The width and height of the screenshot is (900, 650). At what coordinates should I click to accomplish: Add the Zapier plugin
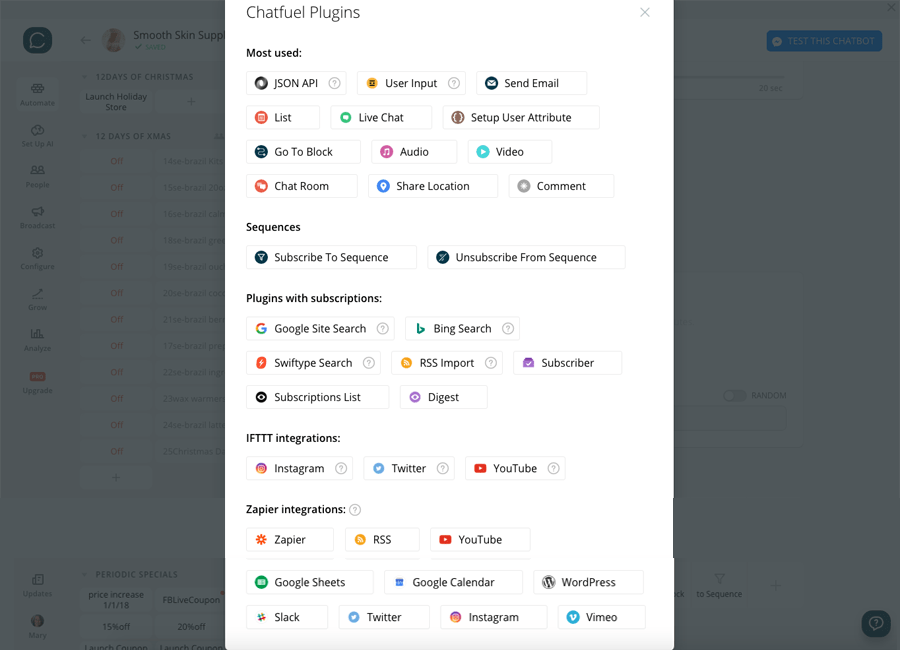(290, 540)
